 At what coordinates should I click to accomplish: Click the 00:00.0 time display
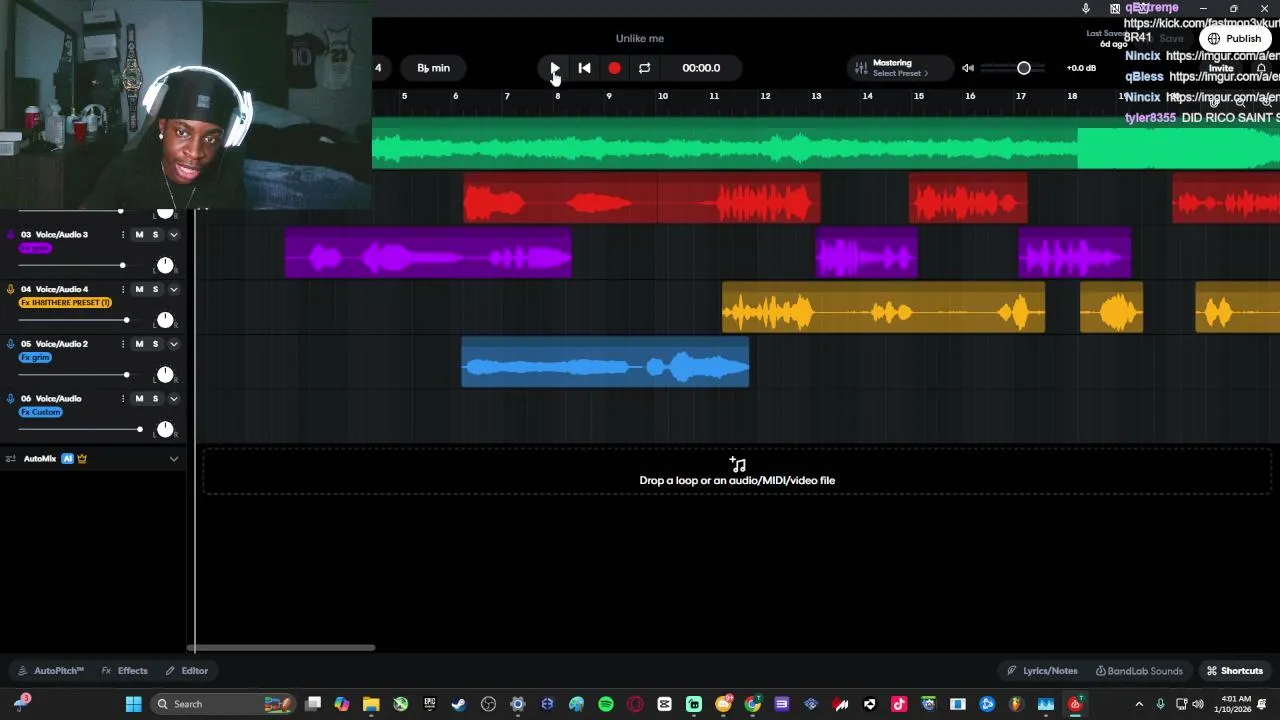tap(701, 68)
